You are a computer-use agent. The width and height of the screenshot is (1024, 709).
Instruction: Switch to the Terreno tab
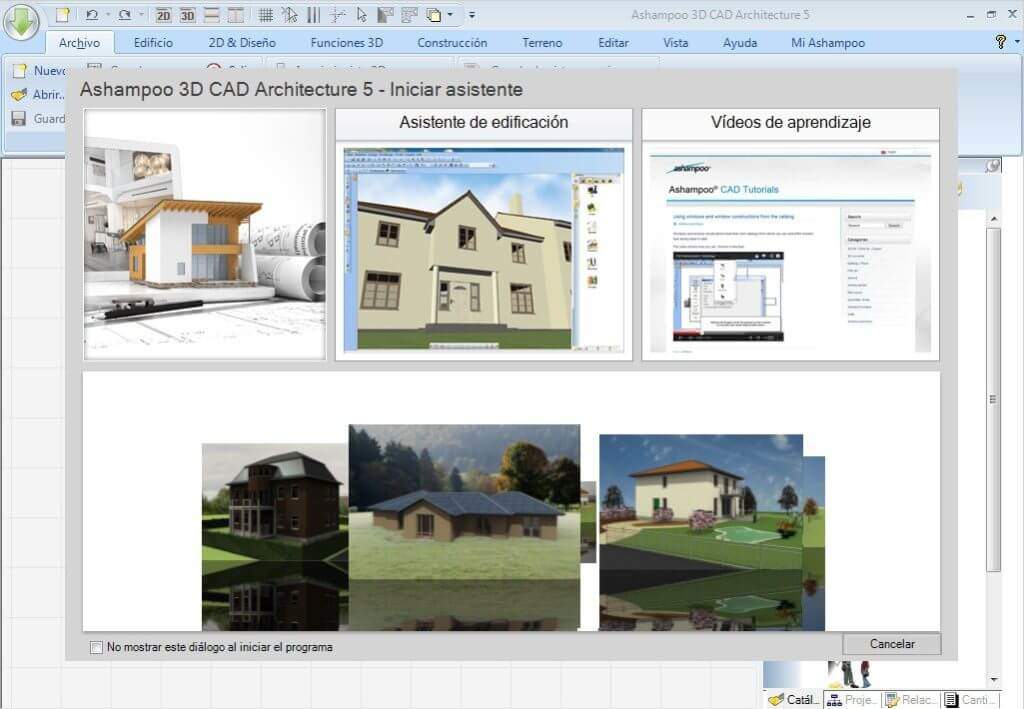(542, 42)
